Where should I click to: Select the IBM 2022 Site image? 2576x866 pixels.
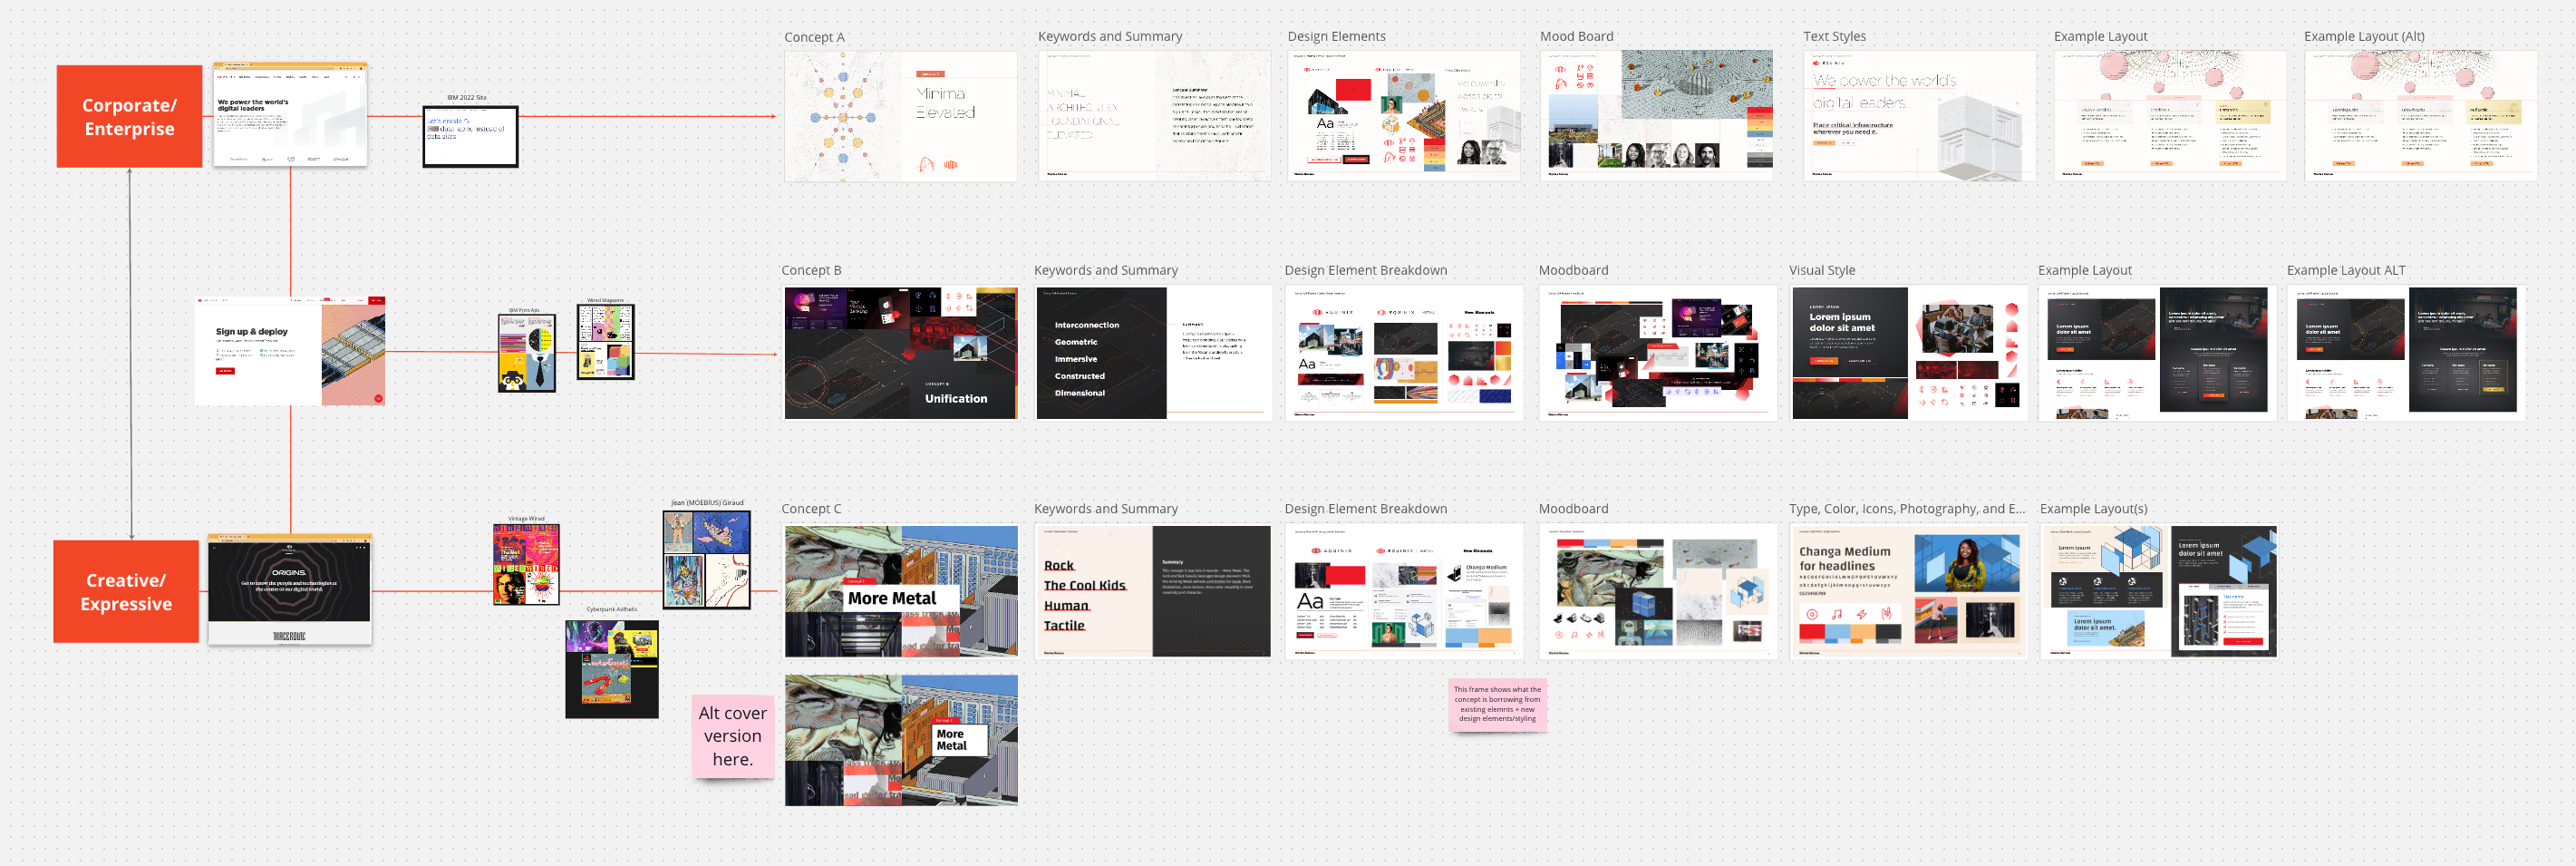point(470,136)
